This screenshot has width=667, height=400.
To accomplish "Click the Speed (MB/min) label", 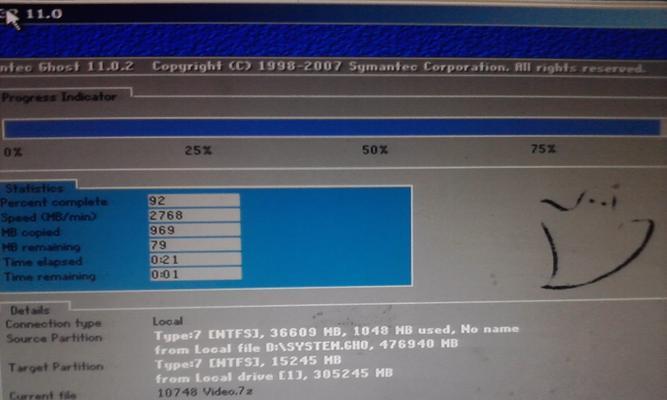I will (x=48, y=217).
